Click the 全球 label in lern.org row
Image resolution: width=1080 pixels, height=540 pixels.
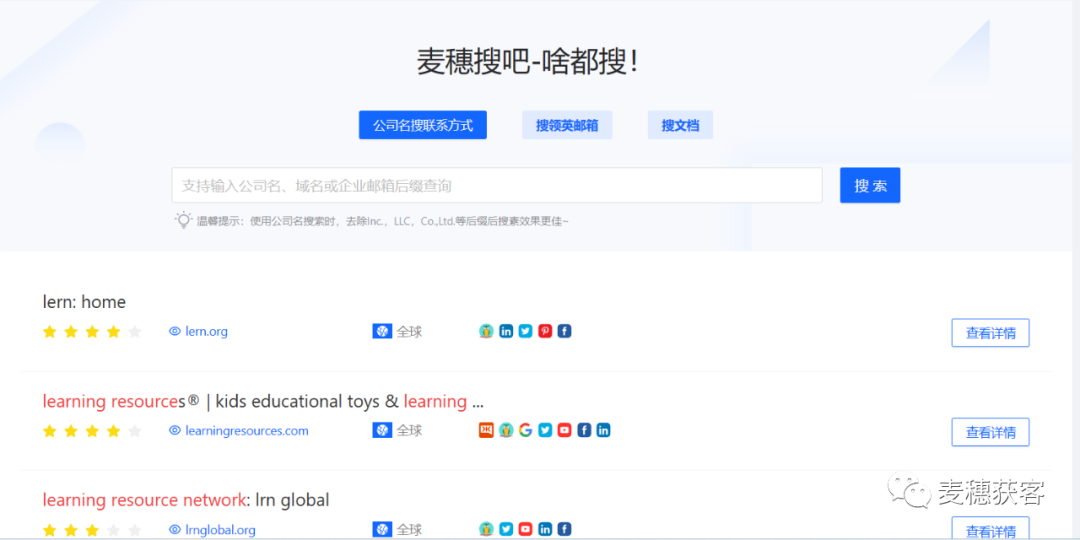409,331
